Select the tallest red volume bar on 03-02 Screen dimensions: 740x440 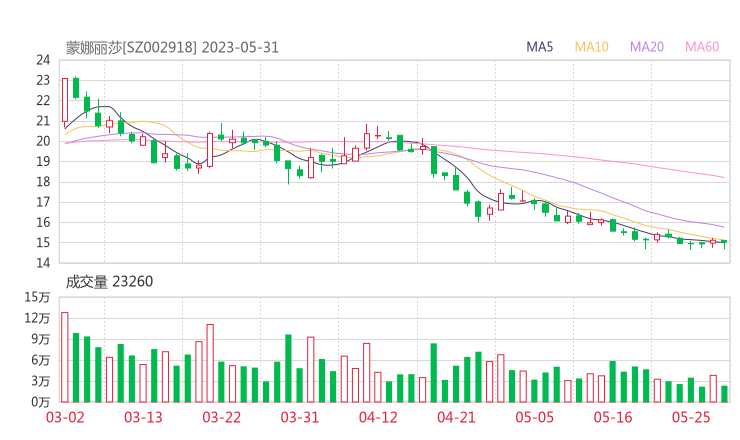point(65,357)
